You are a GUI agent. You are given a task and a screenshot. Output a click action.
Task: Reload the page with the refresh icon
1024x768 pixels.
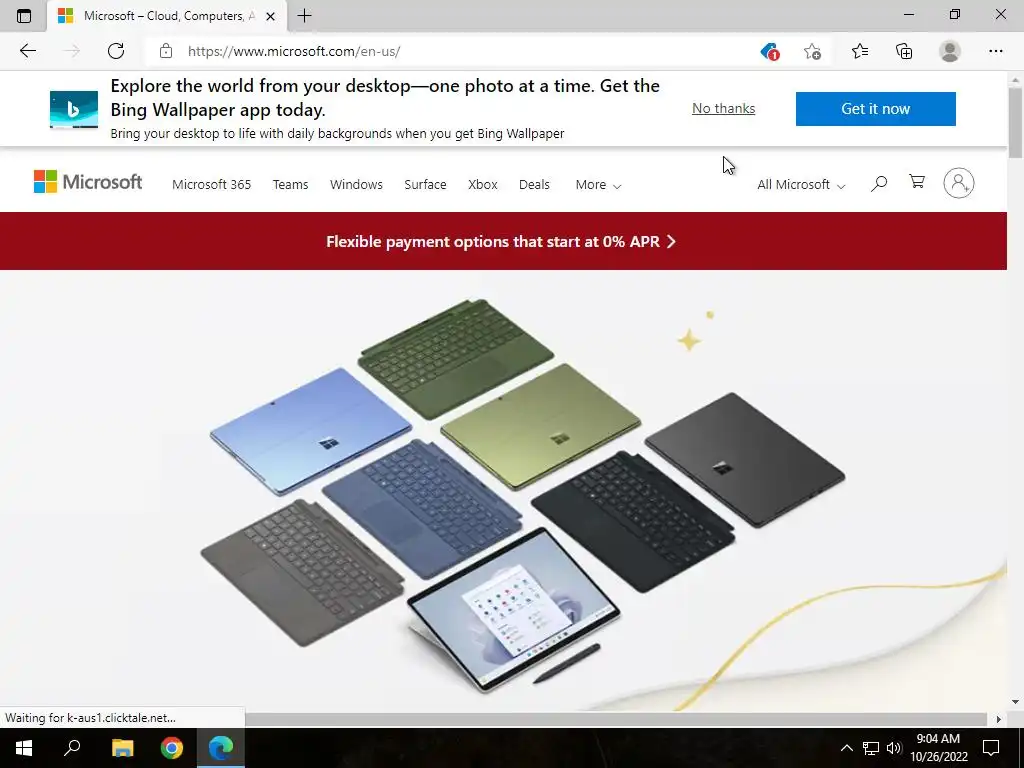click(x=116, y=51)
